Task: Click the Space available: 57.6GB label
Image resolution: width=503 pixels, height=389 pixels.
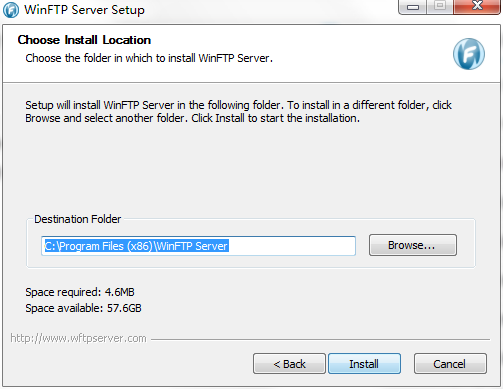Action: (83, 308)
